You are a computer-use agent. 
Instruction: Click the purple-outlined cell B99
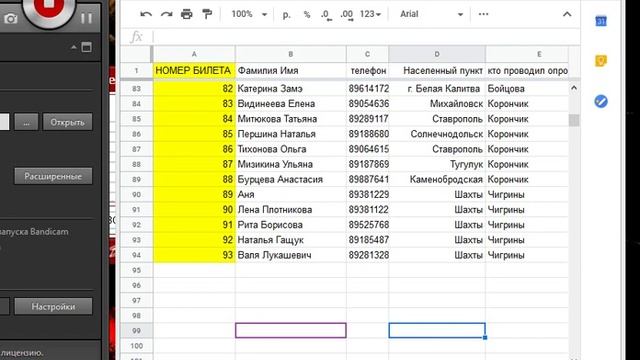[x=291, y=331]
